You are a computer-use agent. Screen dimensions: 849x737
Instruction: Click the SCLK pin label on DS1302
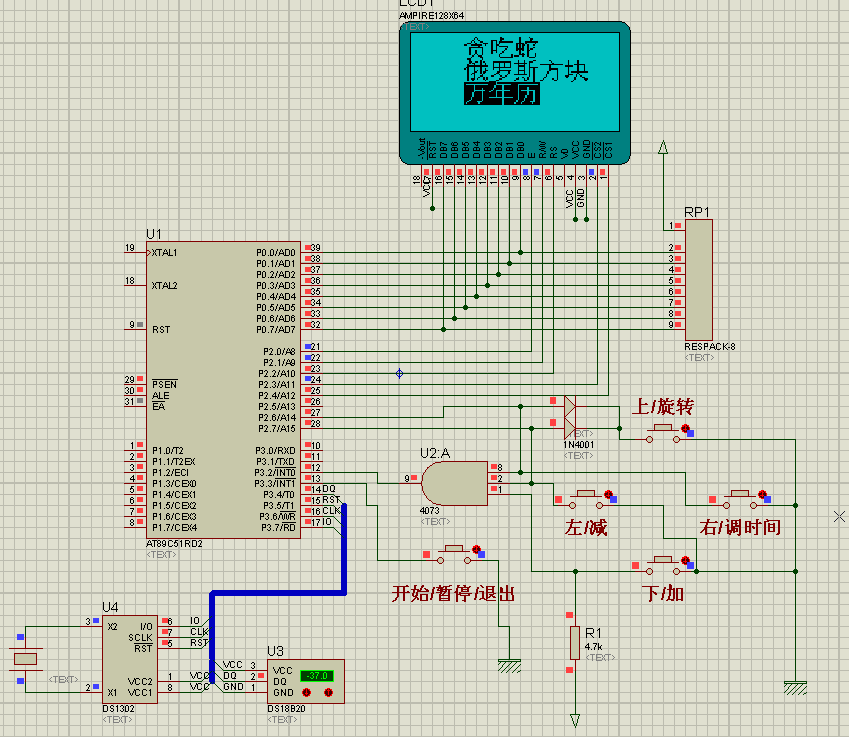pyautogui.click(x=140, y=637)
